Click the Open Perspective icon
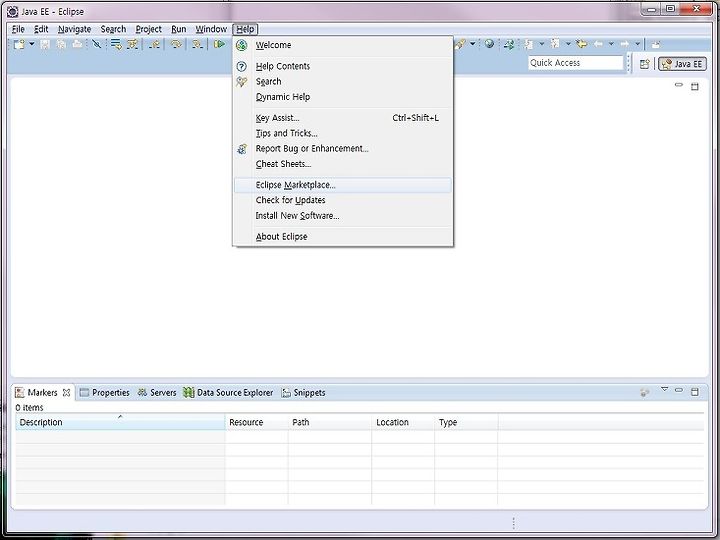720x540 pixels. [645, 64]
